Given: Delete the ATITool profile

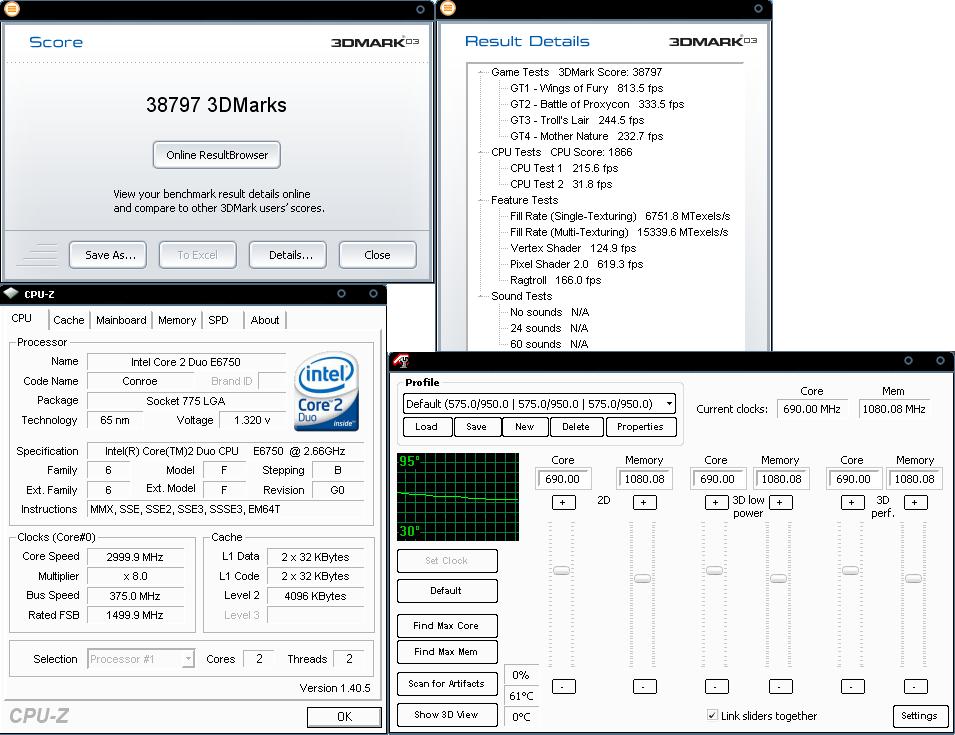Looking at the screenshot, I should (x=576, y=427).
